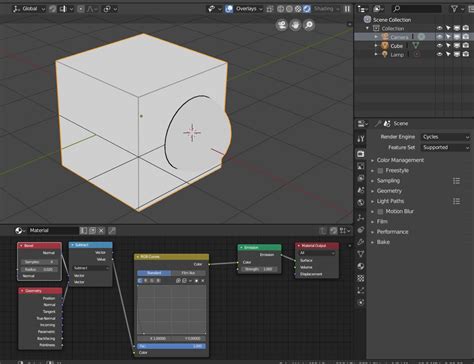Open the Render properties tab icon

[361, 154]
